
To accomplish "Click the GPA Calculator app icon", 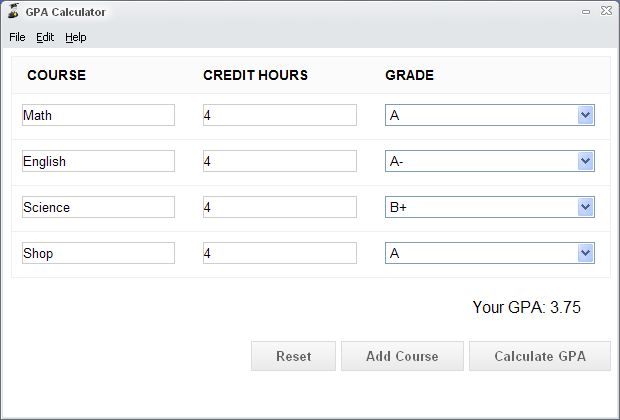I will [12, 12].
